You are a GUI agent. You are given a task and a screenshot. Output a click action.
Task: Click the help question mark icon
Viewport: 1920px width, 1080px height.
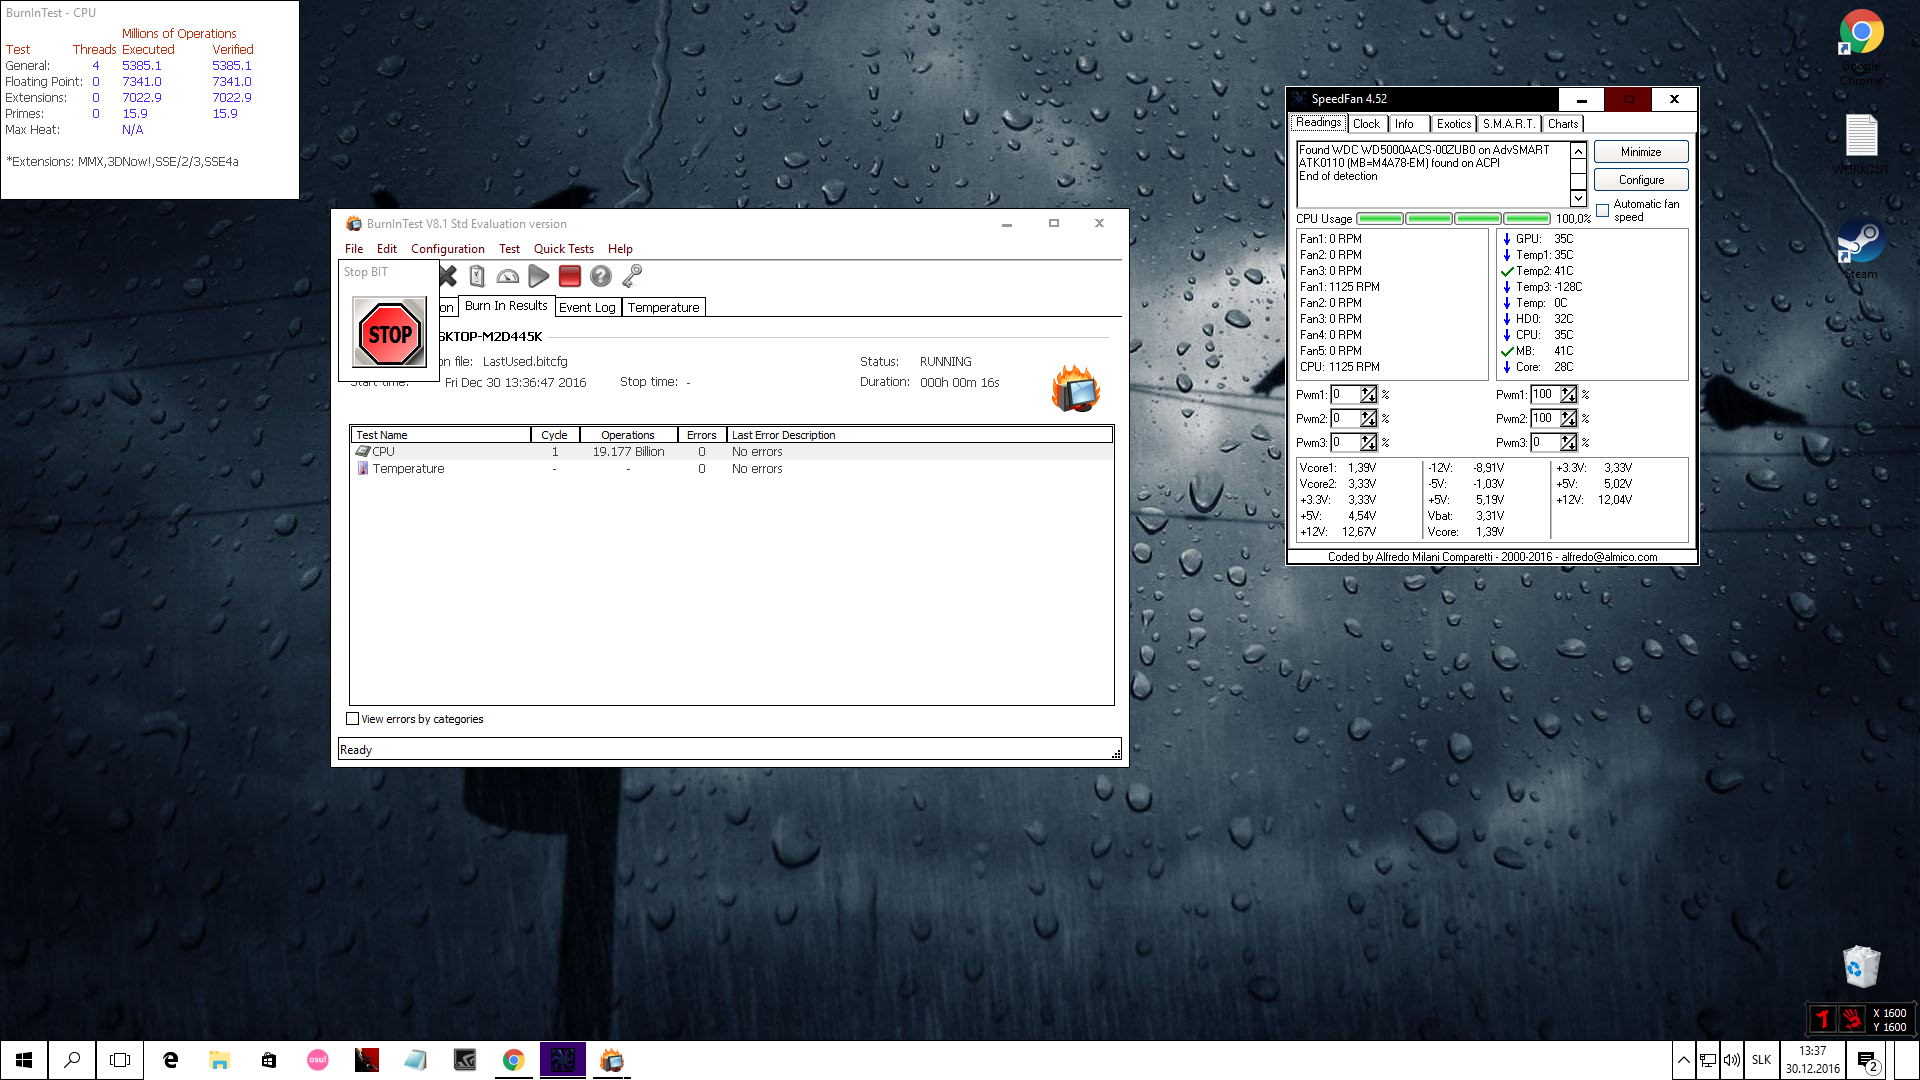(601, 277)
